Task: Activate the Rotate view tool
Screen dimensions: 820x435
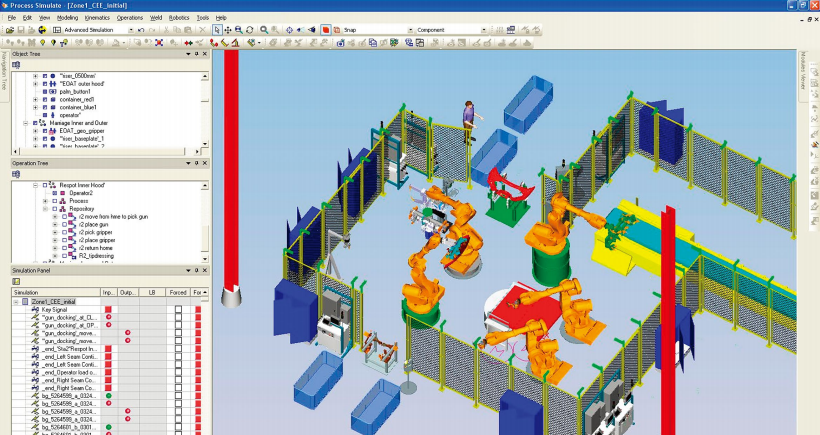Action: point(249,30)
